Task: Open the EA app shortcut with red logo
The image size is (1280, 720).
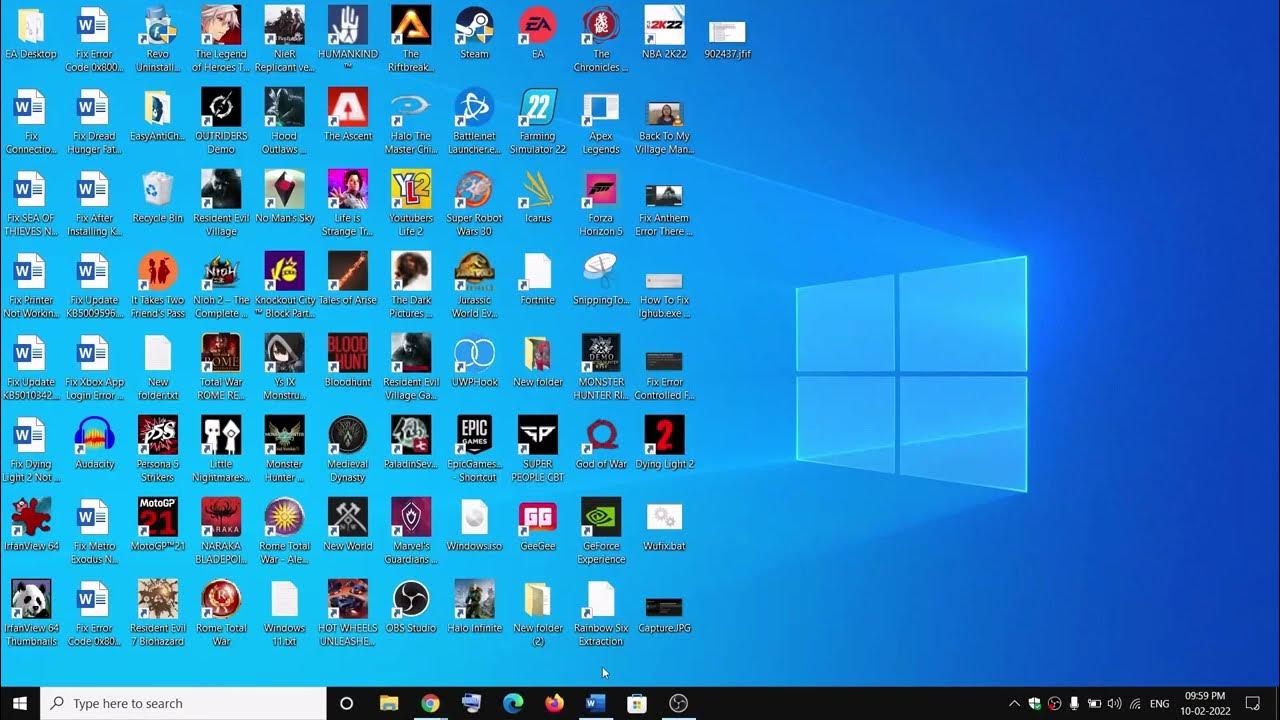Action: pyautogui.click(x=538, y=33)
